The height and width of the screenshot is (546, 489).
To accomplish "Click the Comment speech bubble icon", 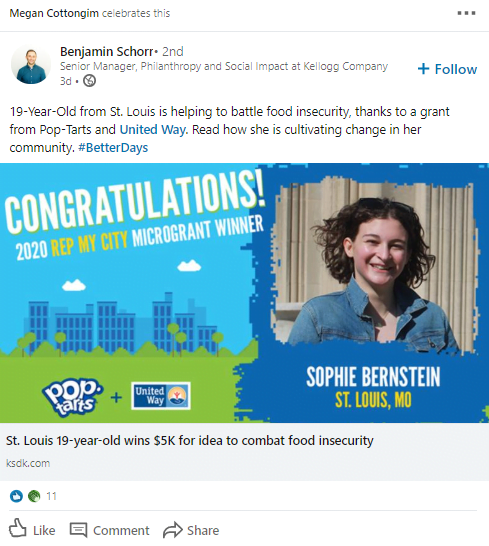I will [78, 530].
